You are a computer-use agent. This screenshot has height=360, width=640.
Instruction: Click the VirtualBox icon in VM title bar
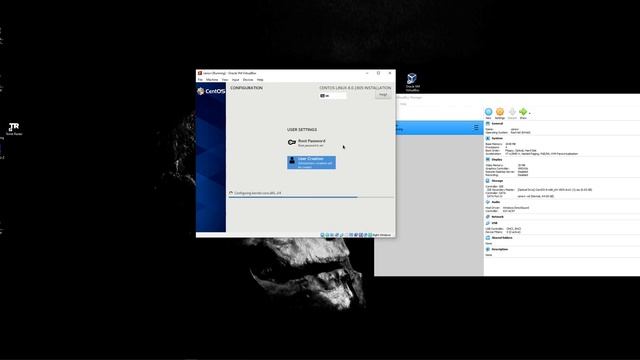point(200,73)
